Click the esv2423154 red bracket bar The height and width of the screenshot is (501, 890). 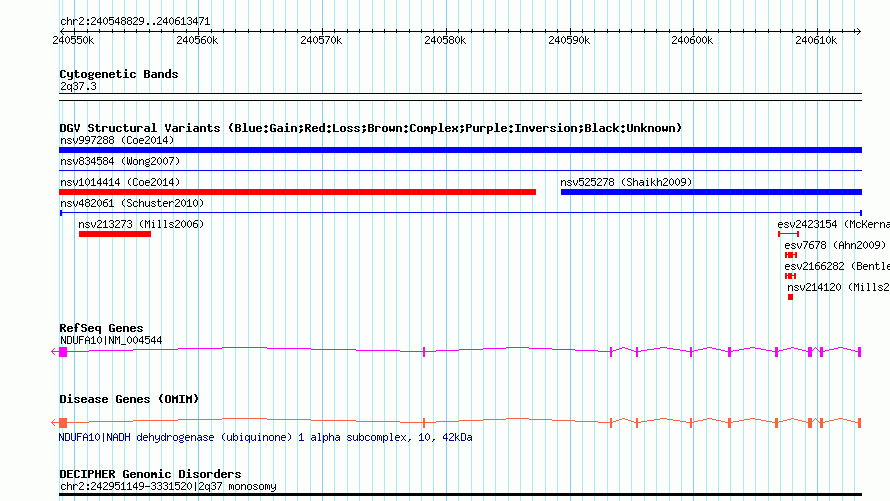point(788,234)
